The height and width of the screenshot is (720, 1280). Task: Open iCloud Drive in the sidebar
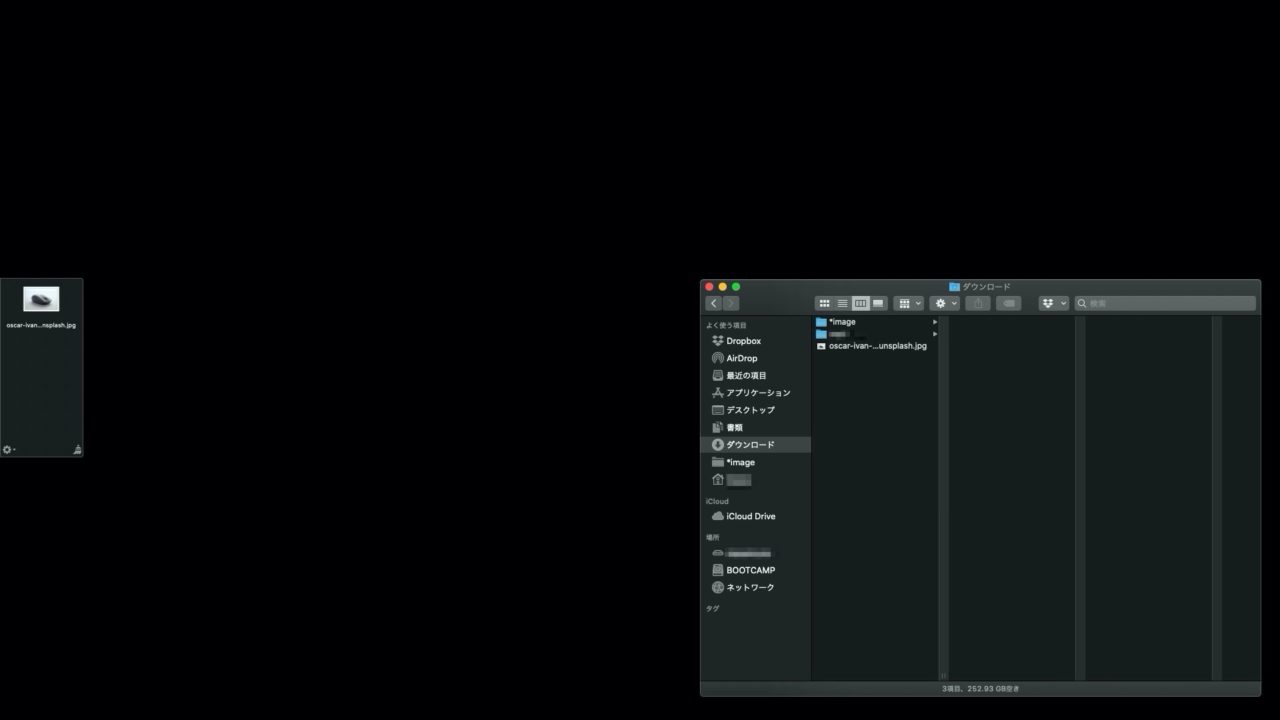[755, 516]
